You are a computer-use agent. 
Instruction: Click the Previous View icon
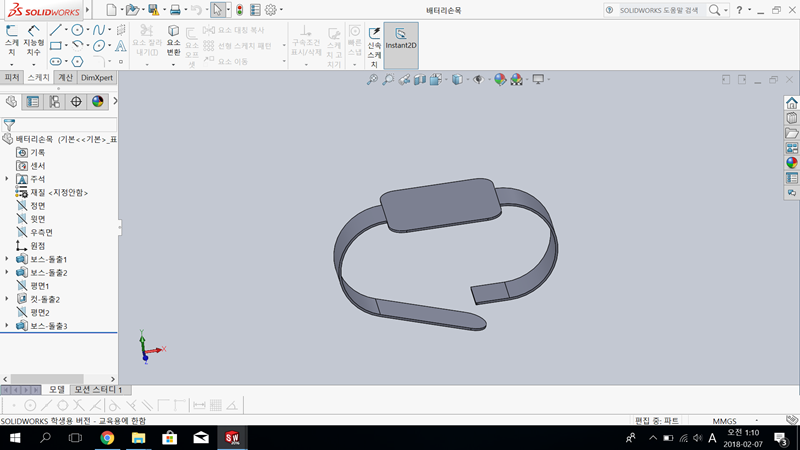pyautogui.click(x=404, y=79)
